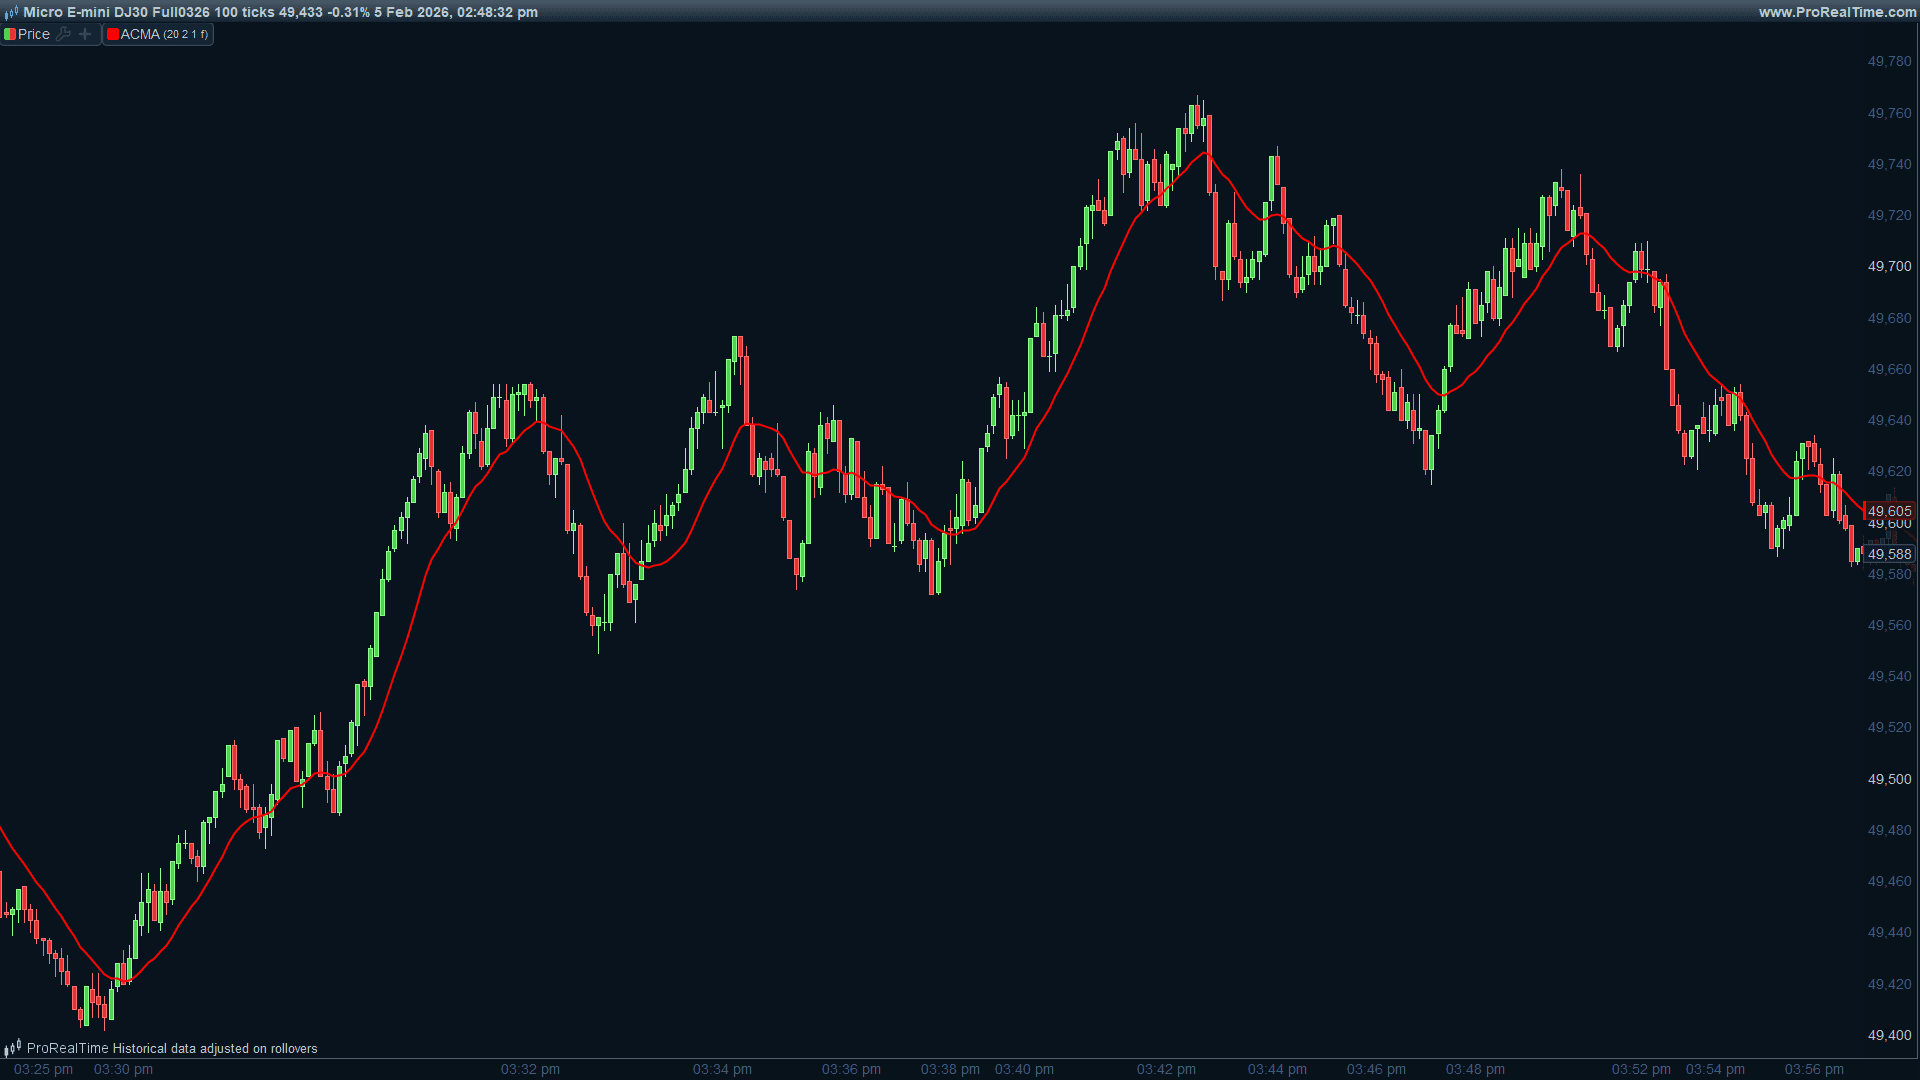1920x1080 pixels.
Task: Click the 03:32 pm time axis marker
Action: [x=530, y=1069]
